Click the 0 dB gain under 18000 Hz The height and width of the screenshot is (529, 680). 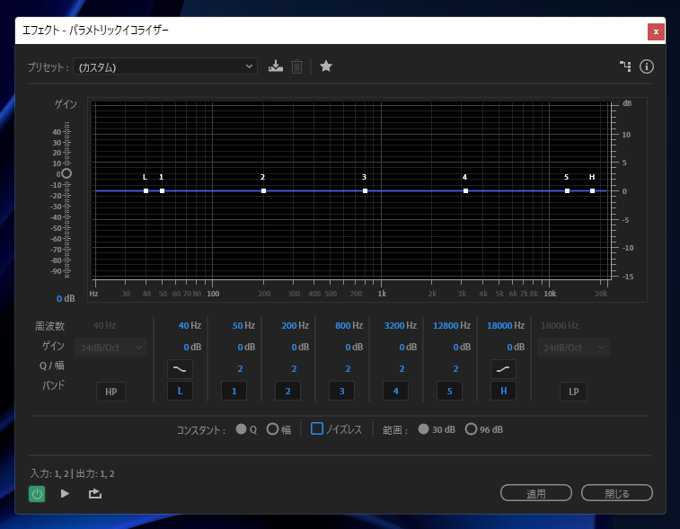(516, 347)
